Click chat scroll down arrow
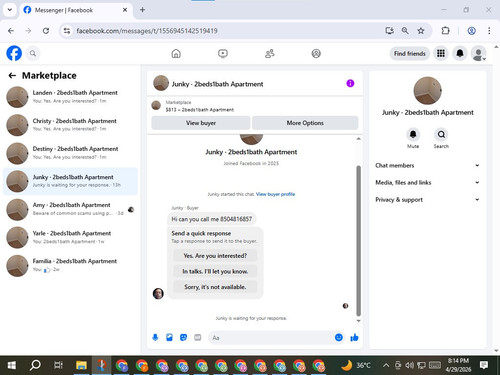 359,321
